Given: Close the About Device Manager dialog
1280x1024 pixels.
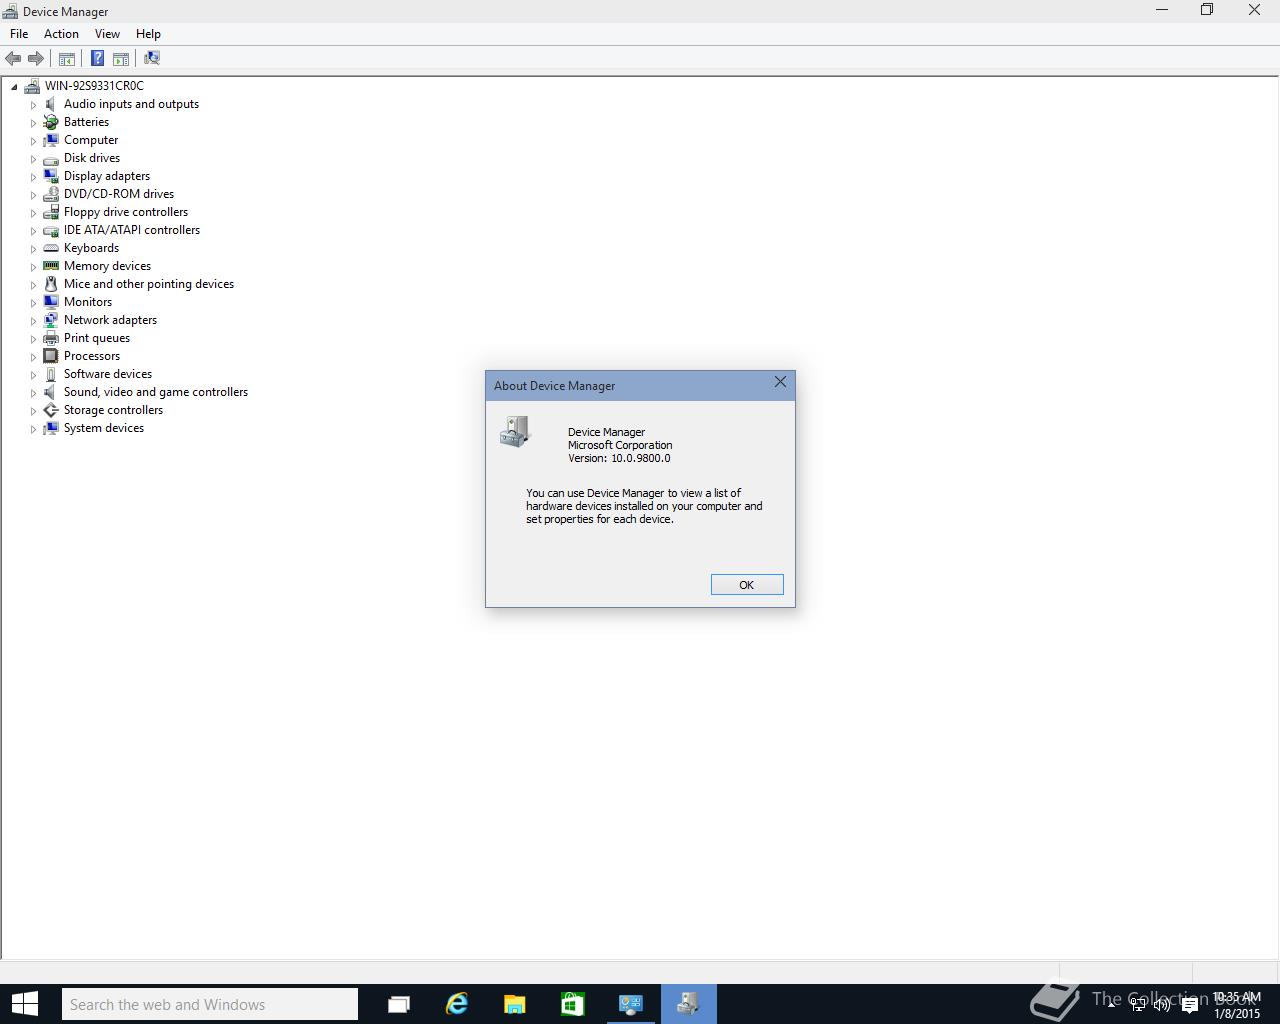Looking at the screenshot, I should tap(780, 382).
